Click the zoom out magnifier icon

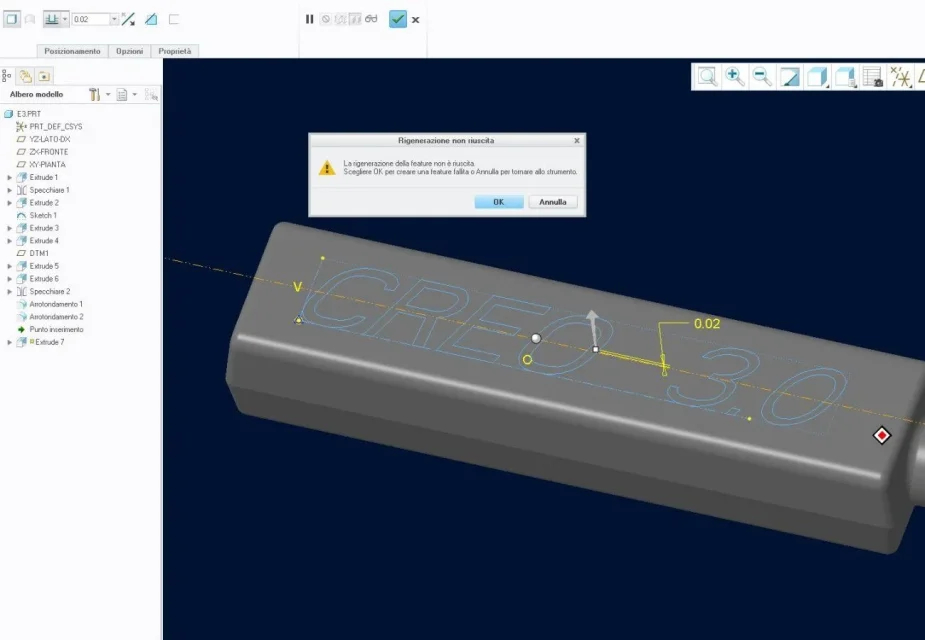(761, 77)
